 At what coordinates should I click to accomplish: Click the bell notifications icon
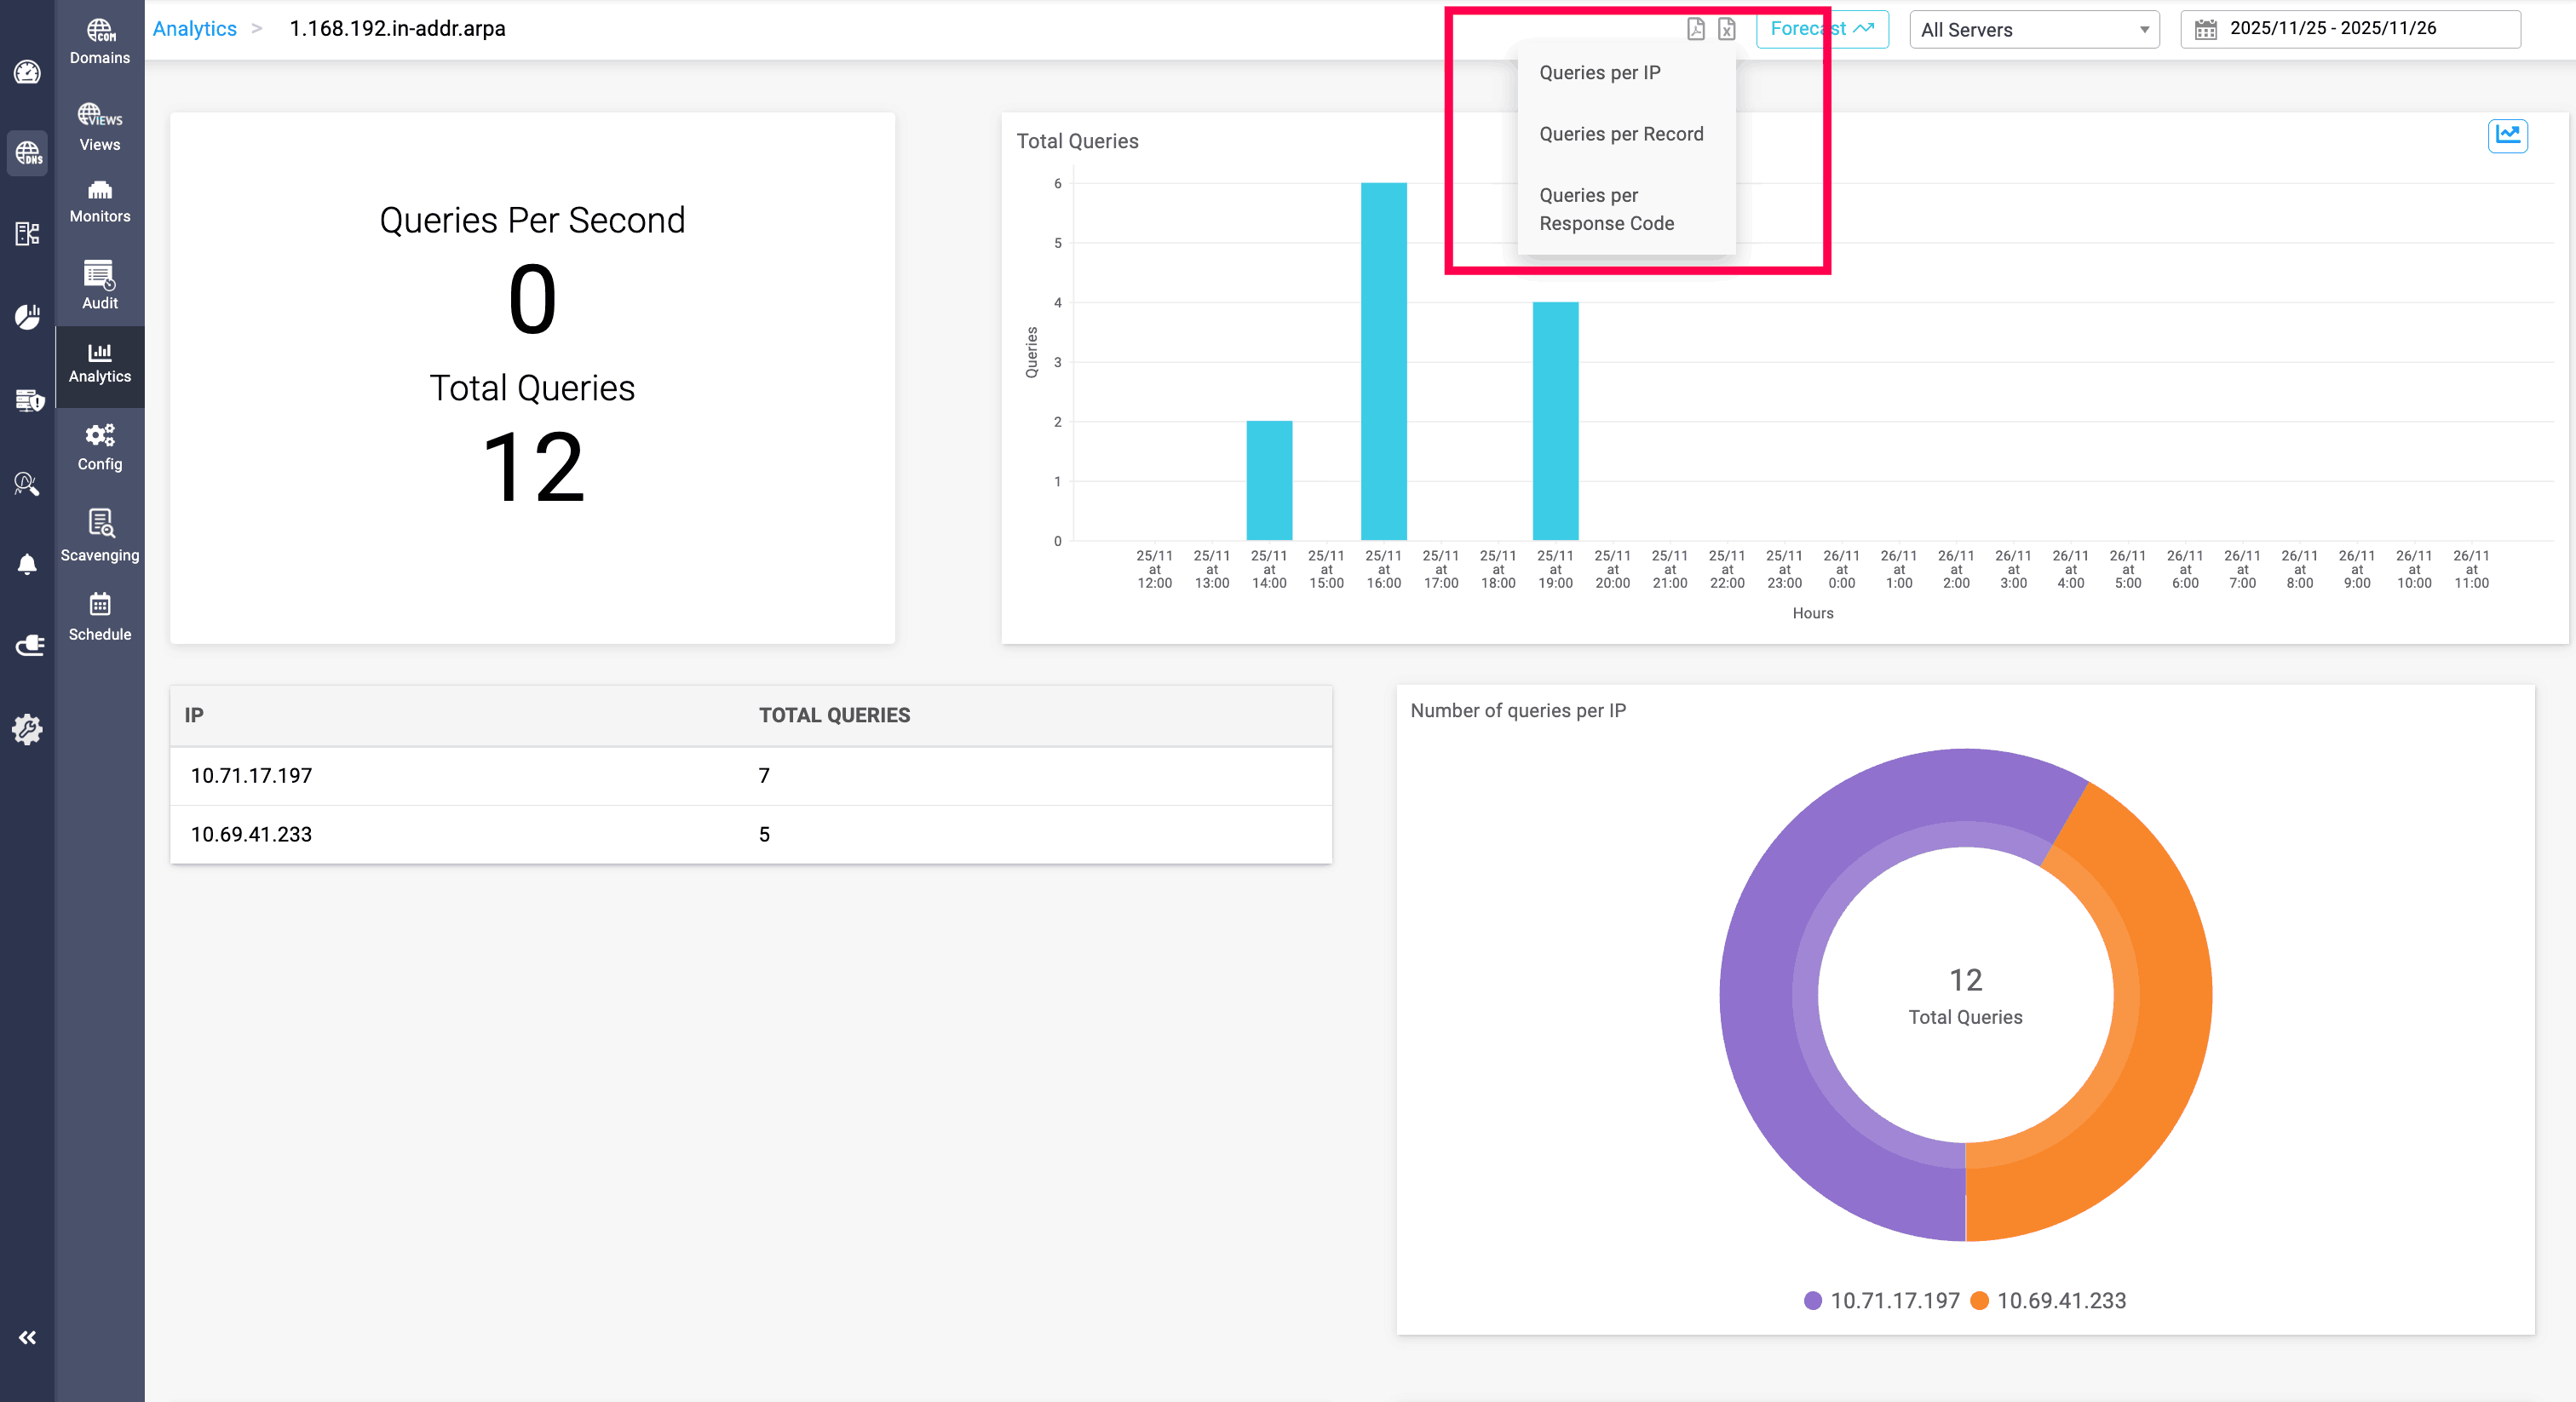27,565
